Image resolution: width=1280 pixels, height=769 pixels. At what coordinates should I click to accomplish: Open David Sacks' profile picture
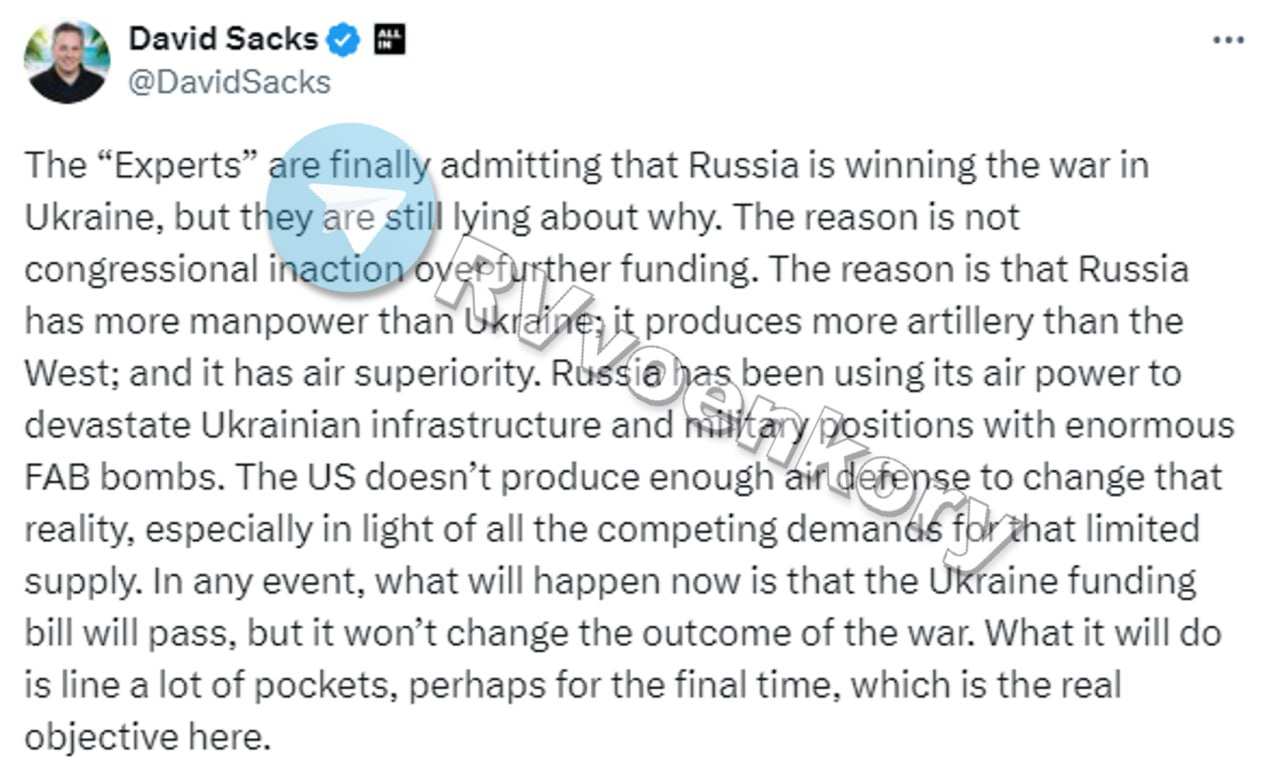point(66,61)
